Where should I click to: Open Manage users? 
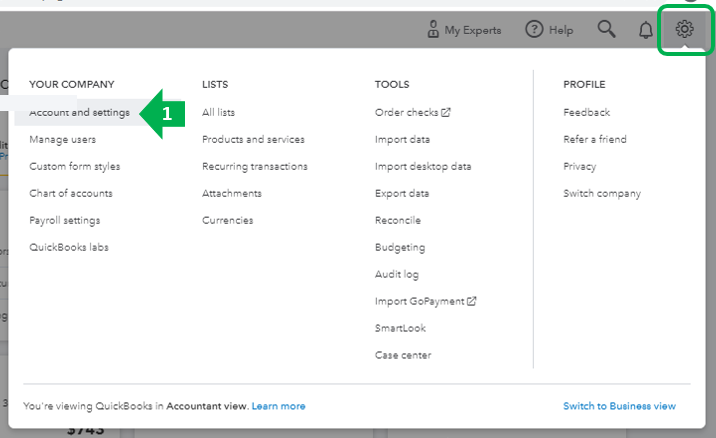[x=63, y=139]
